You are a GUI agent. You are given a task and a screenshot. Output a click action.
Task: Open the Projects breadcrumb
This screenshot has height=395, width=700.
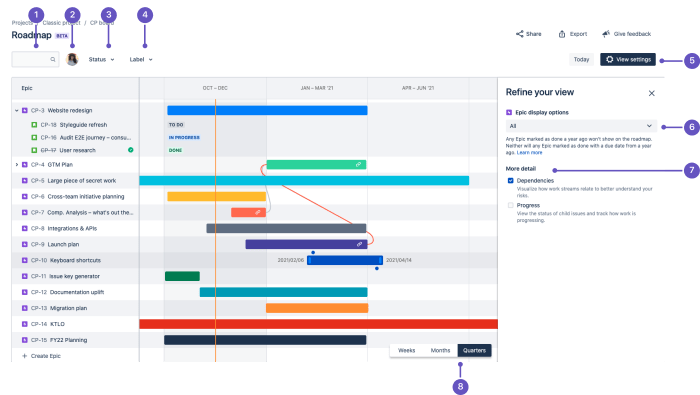[22, 23]
